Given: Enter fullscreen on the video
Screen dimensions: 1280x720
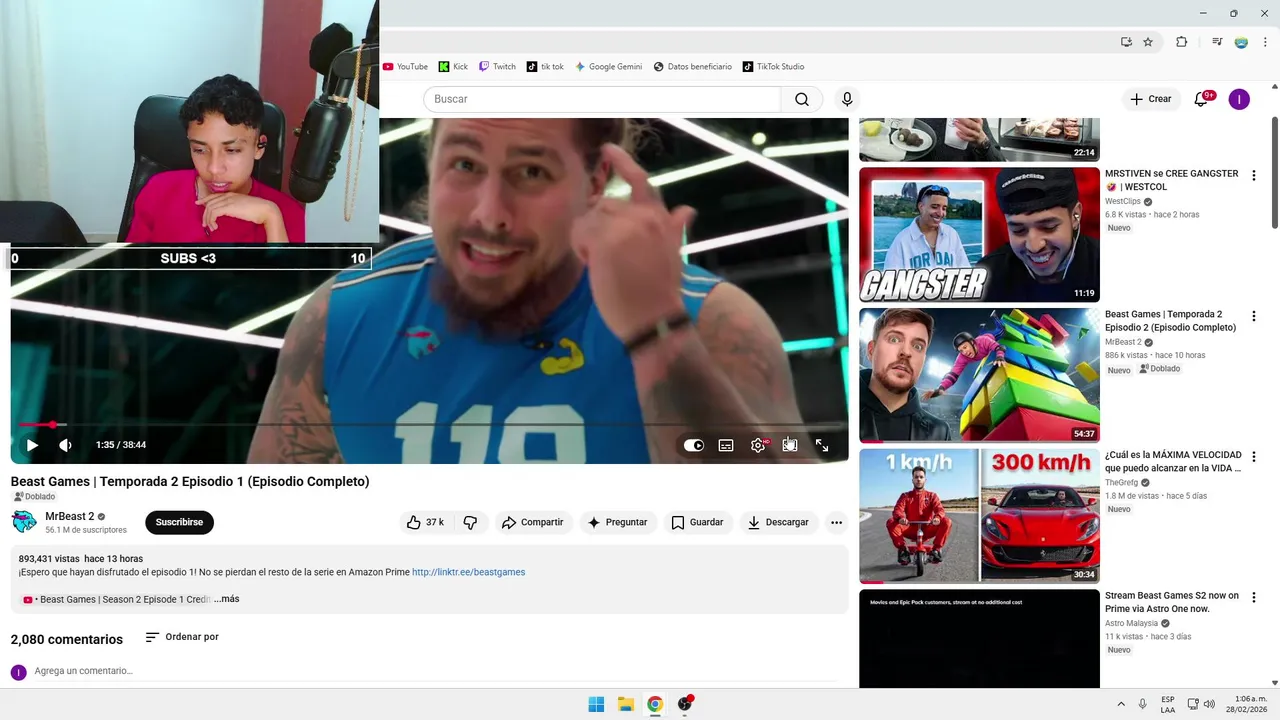Looking at the screenshot, I should pos(822,445).
